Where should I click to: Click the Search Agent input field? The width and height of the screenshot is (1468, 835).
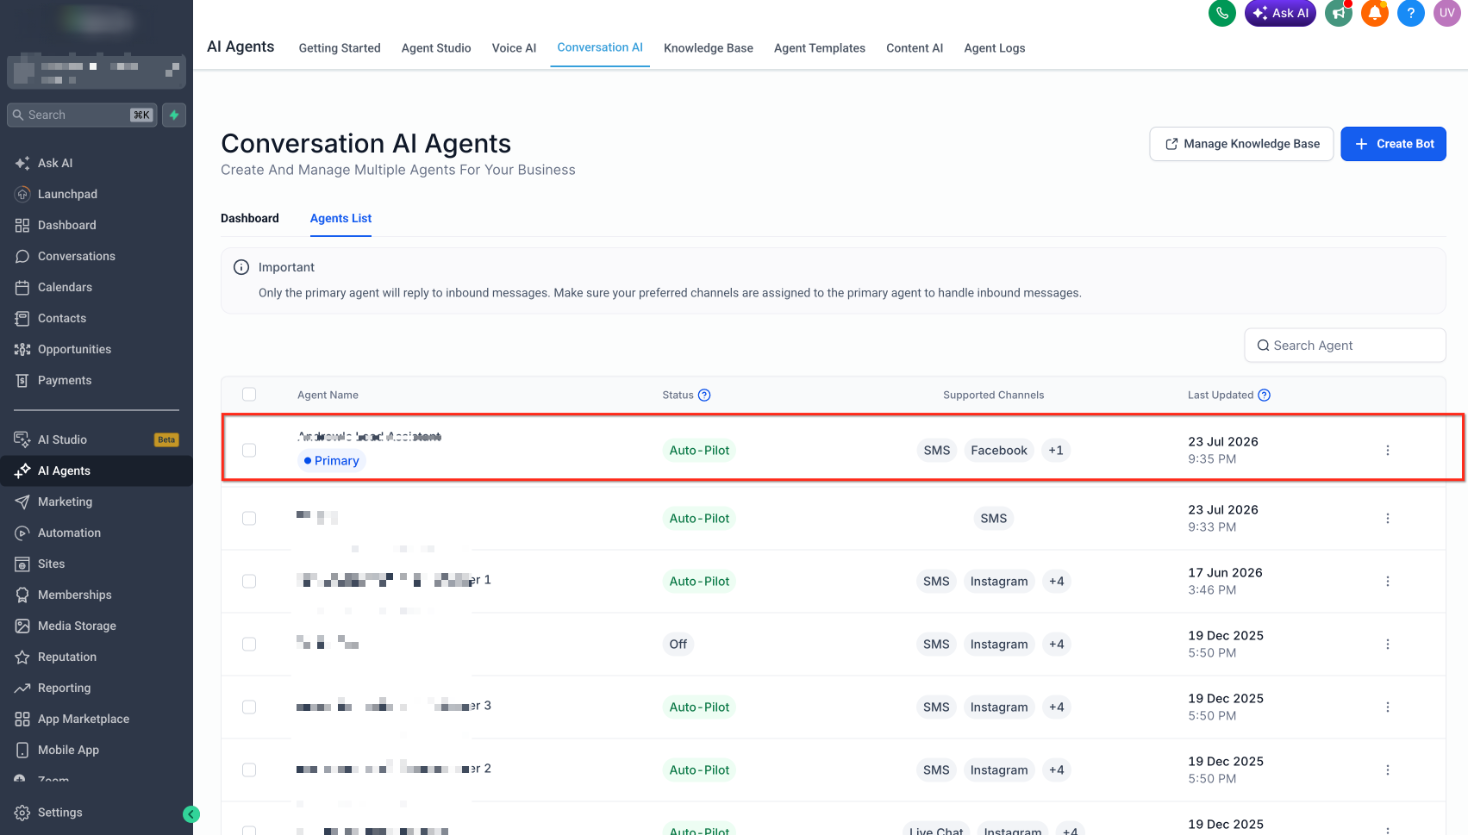pos(1345,345)
